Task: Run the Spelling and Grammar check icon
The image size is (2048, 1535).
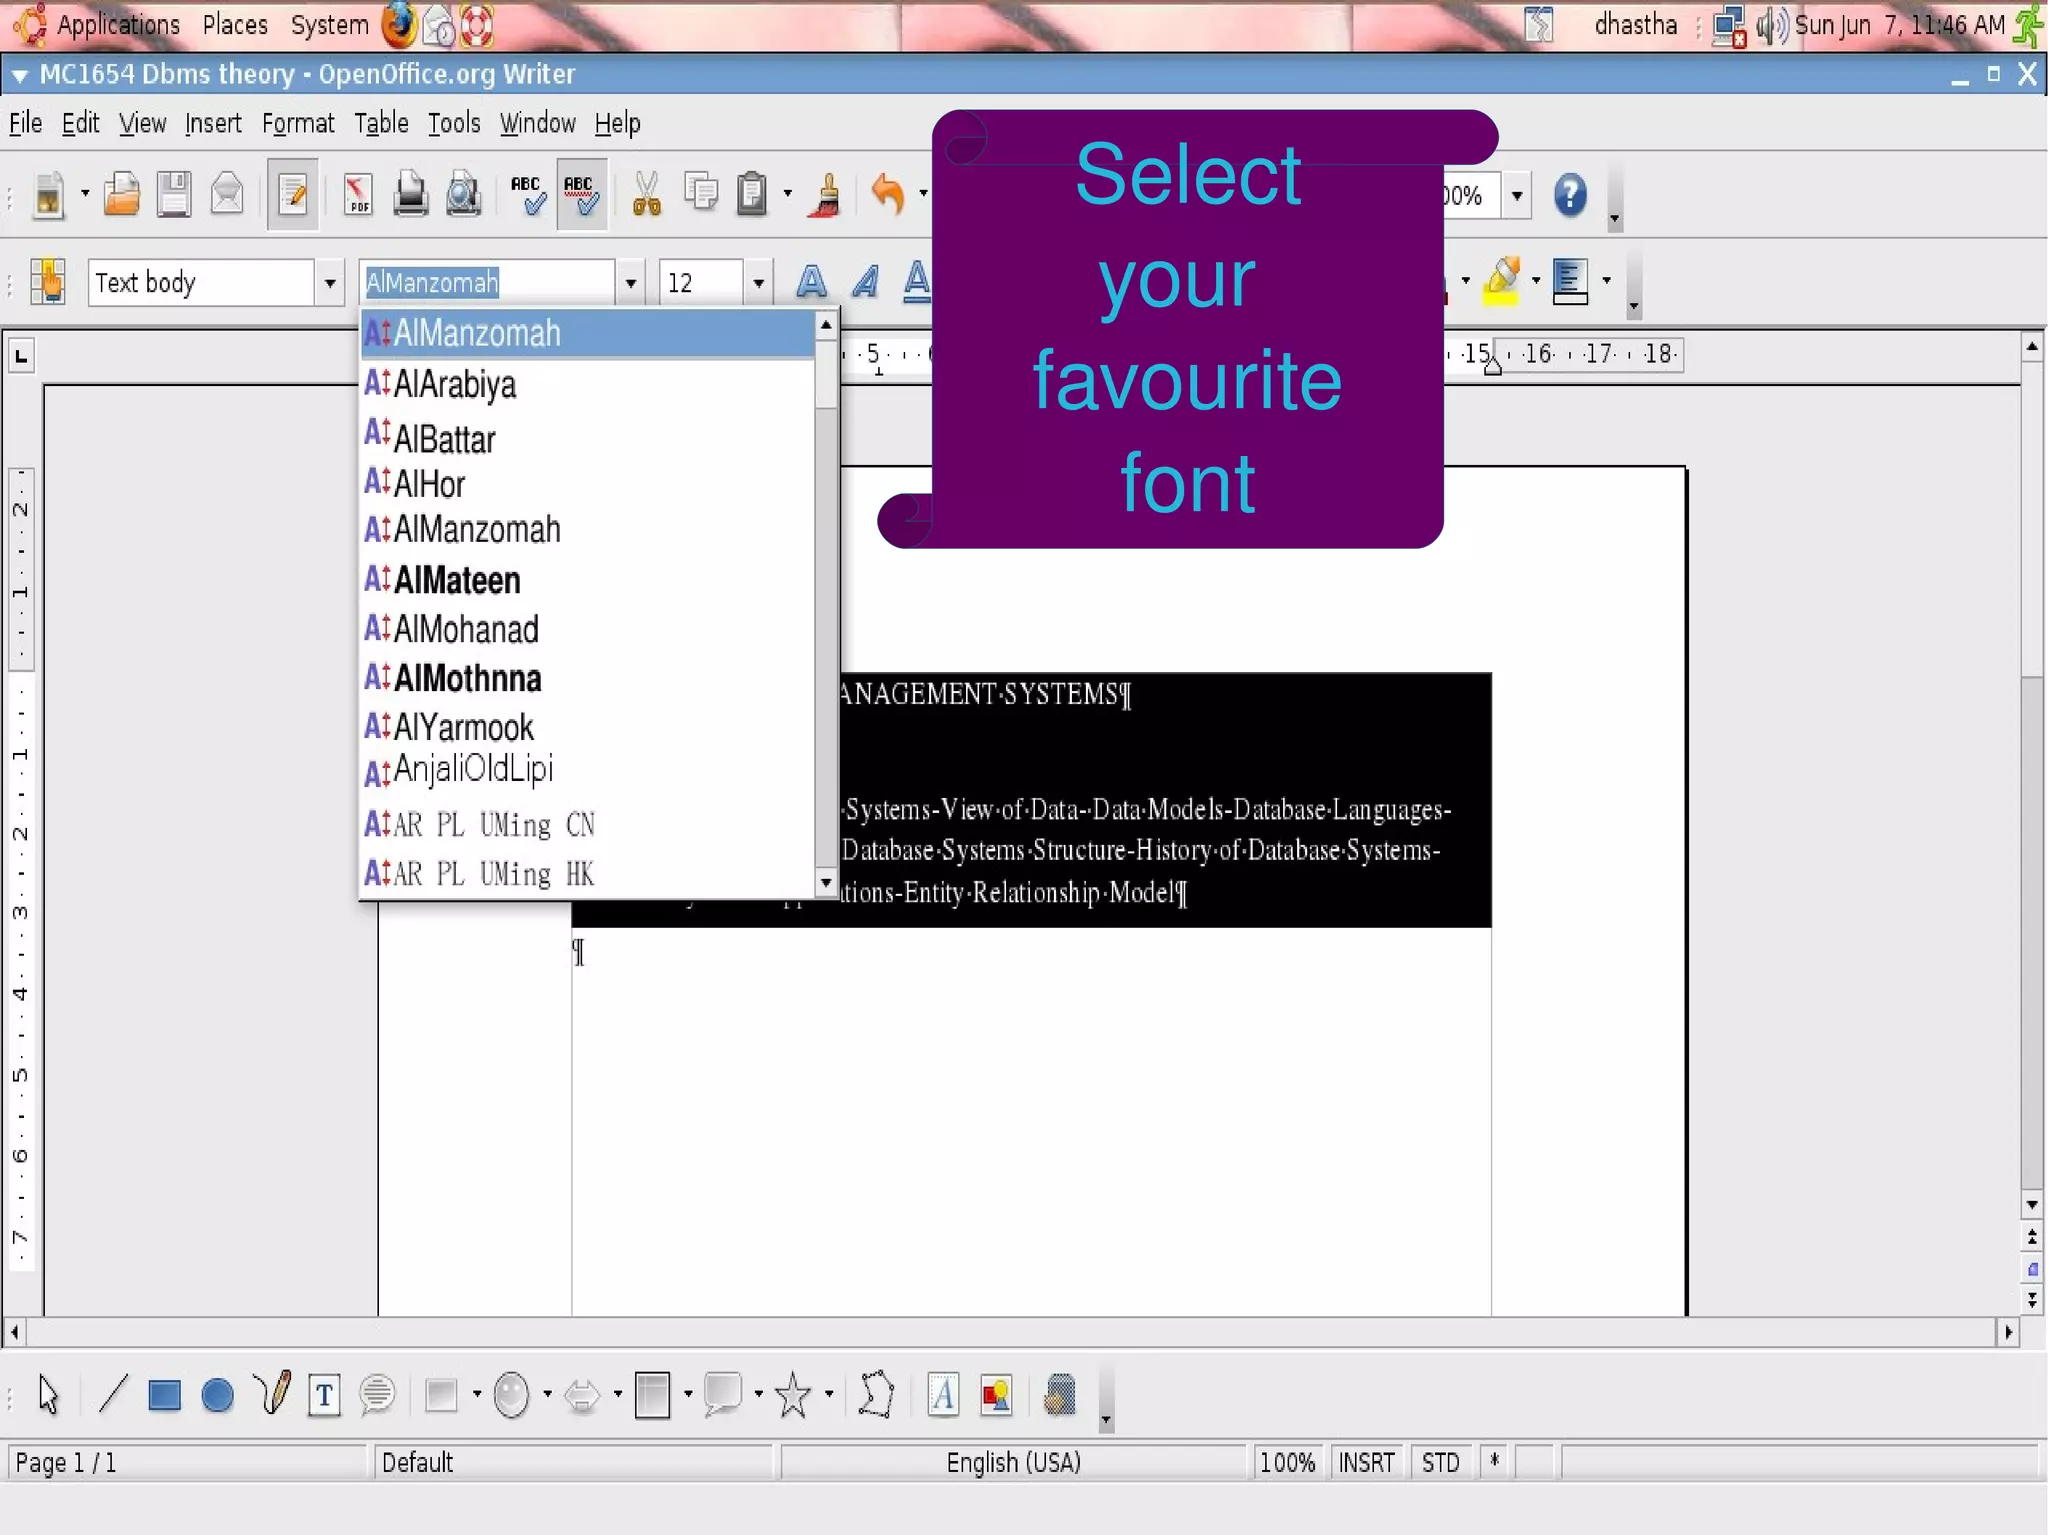Action: tap(527, 194)
